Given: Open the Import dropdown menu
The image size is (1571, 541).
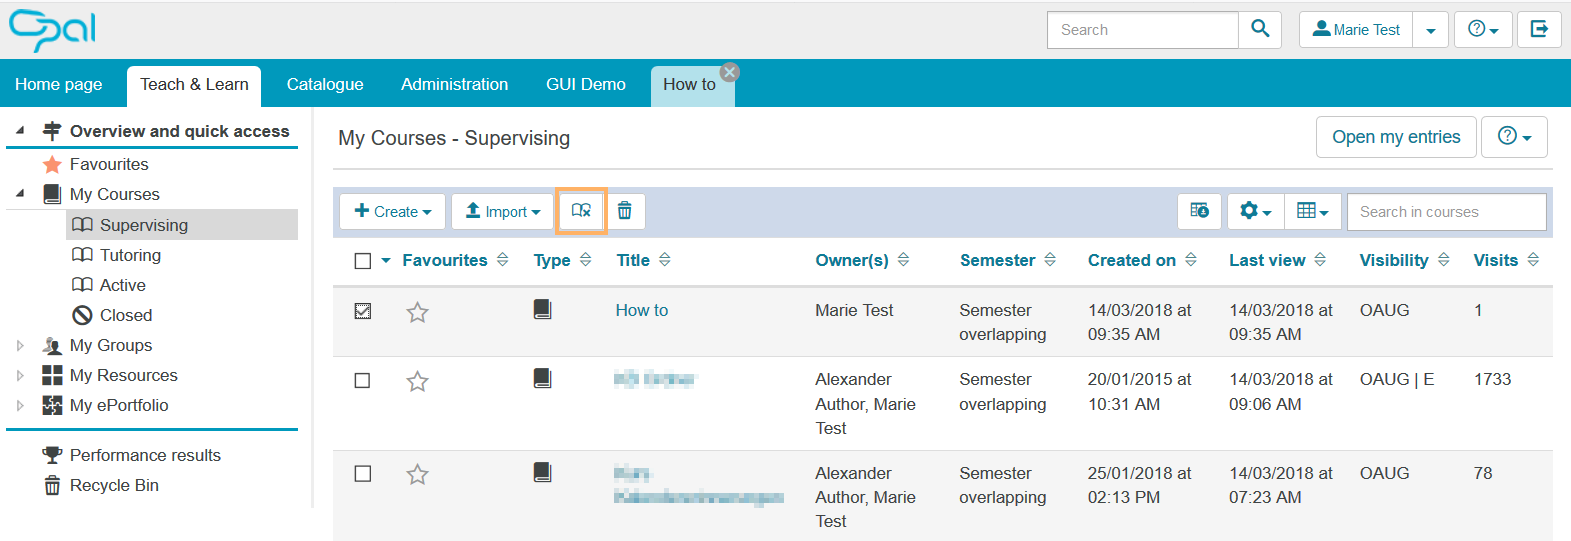Looking at the screenshot, I should pyautogui.click(x=503, y=211).
